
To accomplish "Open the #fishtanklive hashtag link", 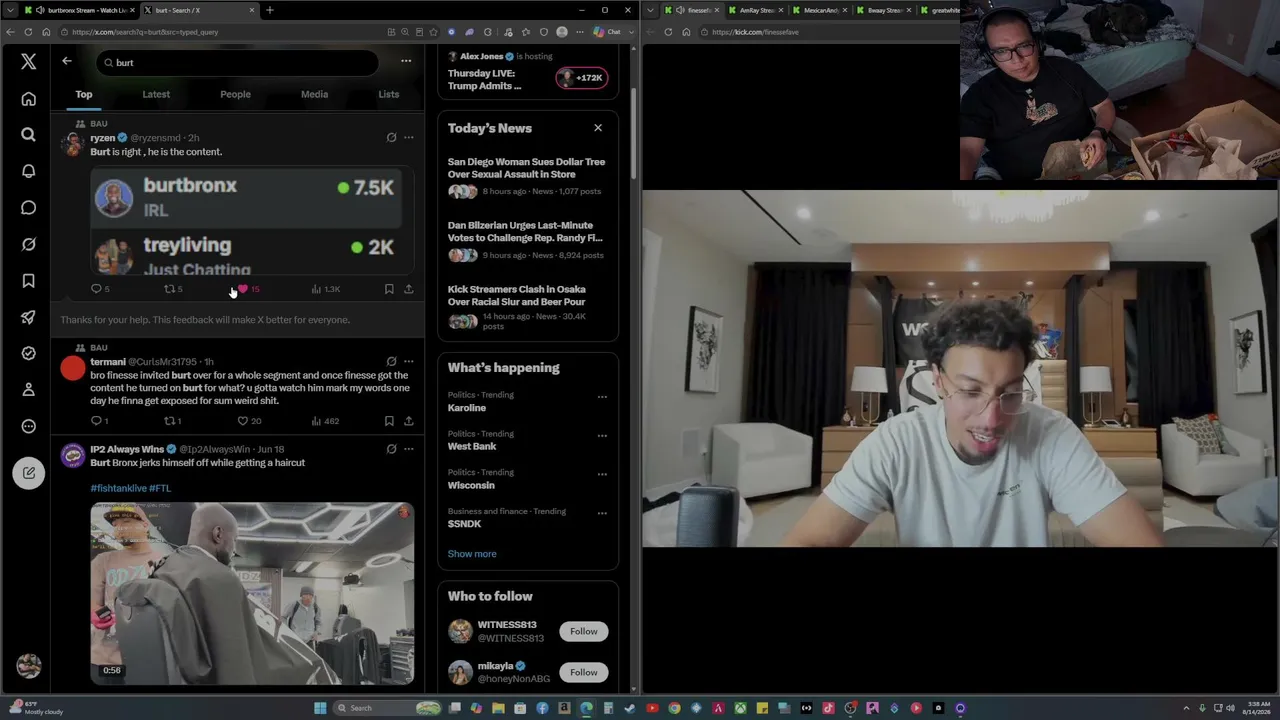I will (118, 488).
